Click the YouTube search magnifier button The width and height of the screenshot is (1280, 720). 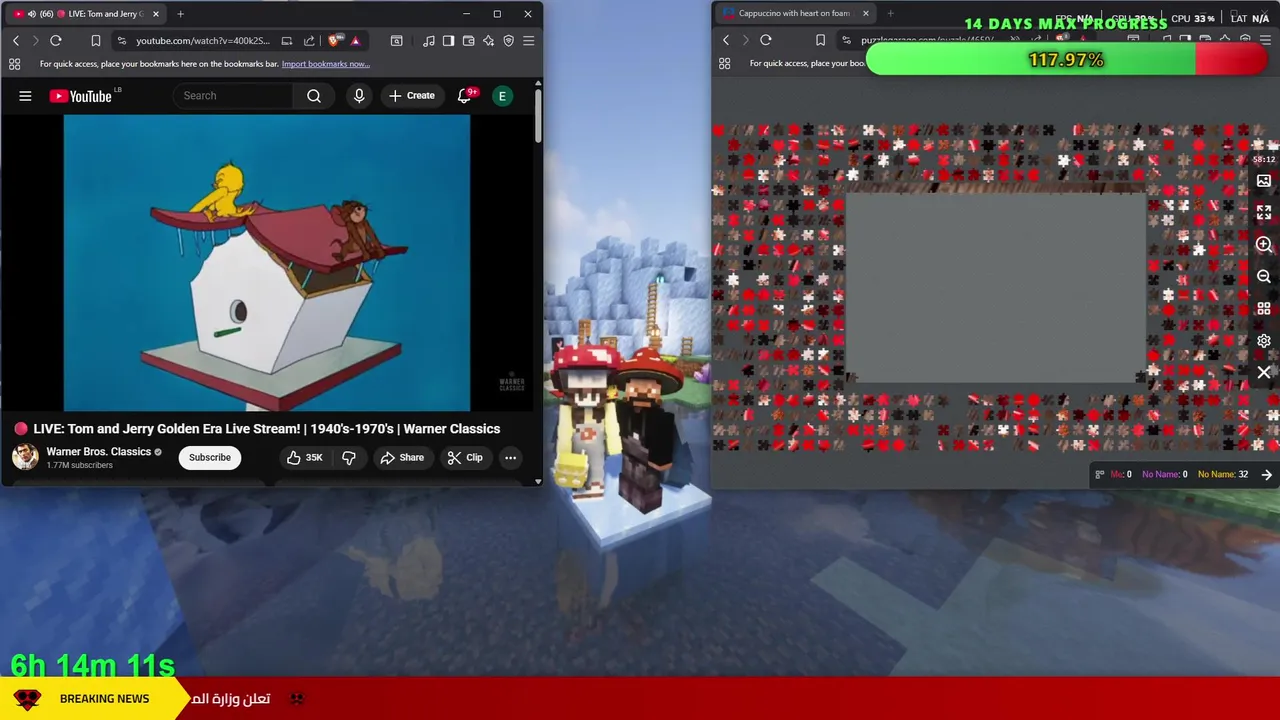pos(314,96)
